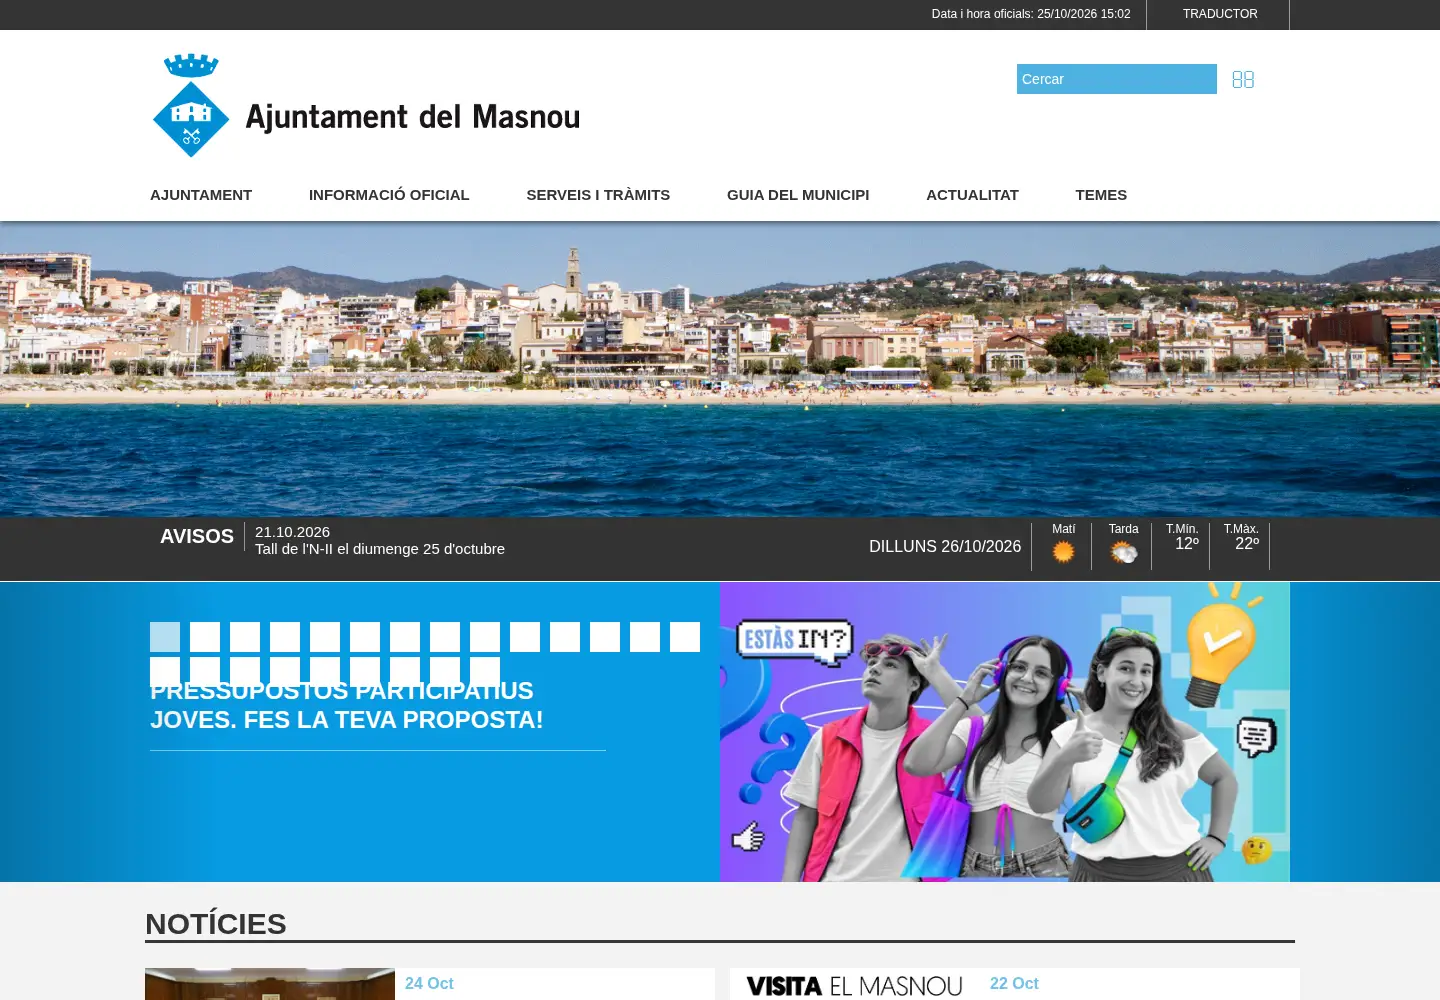Image resolution: width=1440 pixels, height=1000 pixels.
Task: Click the Visita El Masnou logo thumbnail
Action: coord(855,986)
